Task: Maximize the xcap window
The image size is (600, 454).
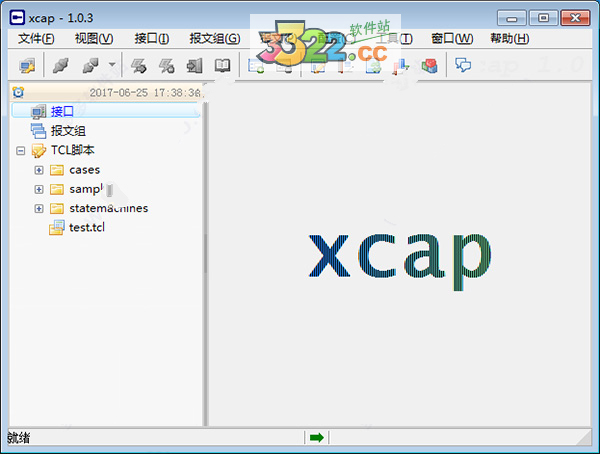Action: 543,18
